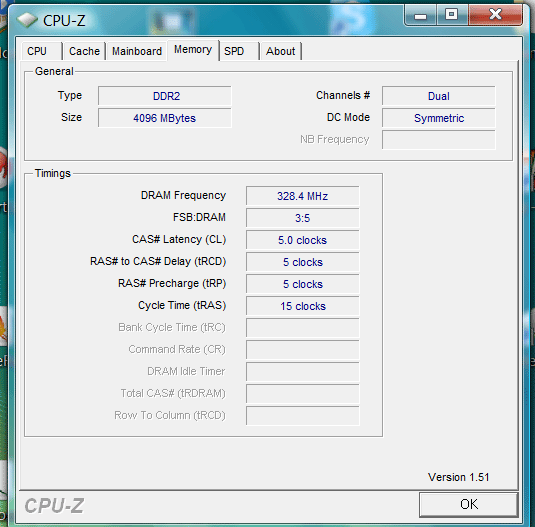The image size is (535, 527).
Task: Click the empty Row To Column field
Action: click(303, 416)
